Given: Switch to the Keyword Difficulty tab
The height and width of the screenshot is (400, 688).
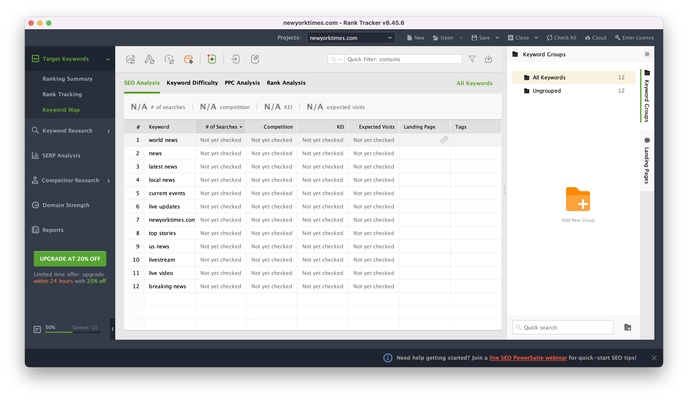Looking at the screenshot, I should point(192,83).
